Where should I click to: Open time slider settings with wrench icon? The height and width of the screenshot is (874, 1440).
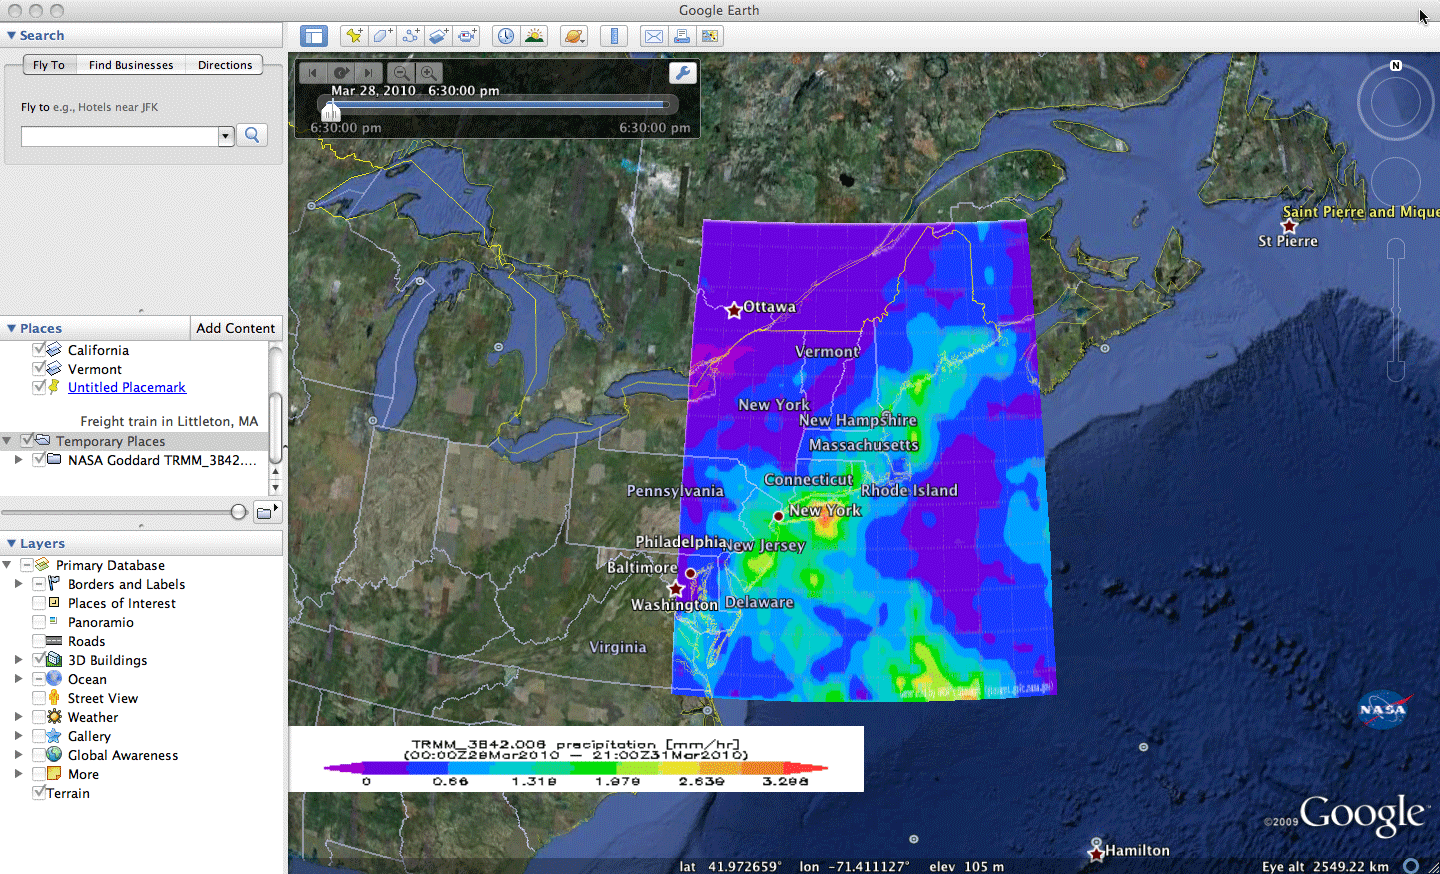(x=682, y=72)
